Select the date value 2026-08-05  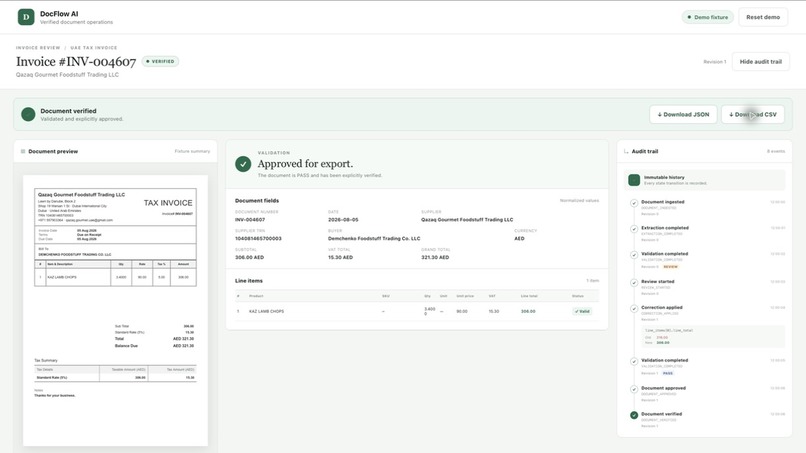[343, 220]
